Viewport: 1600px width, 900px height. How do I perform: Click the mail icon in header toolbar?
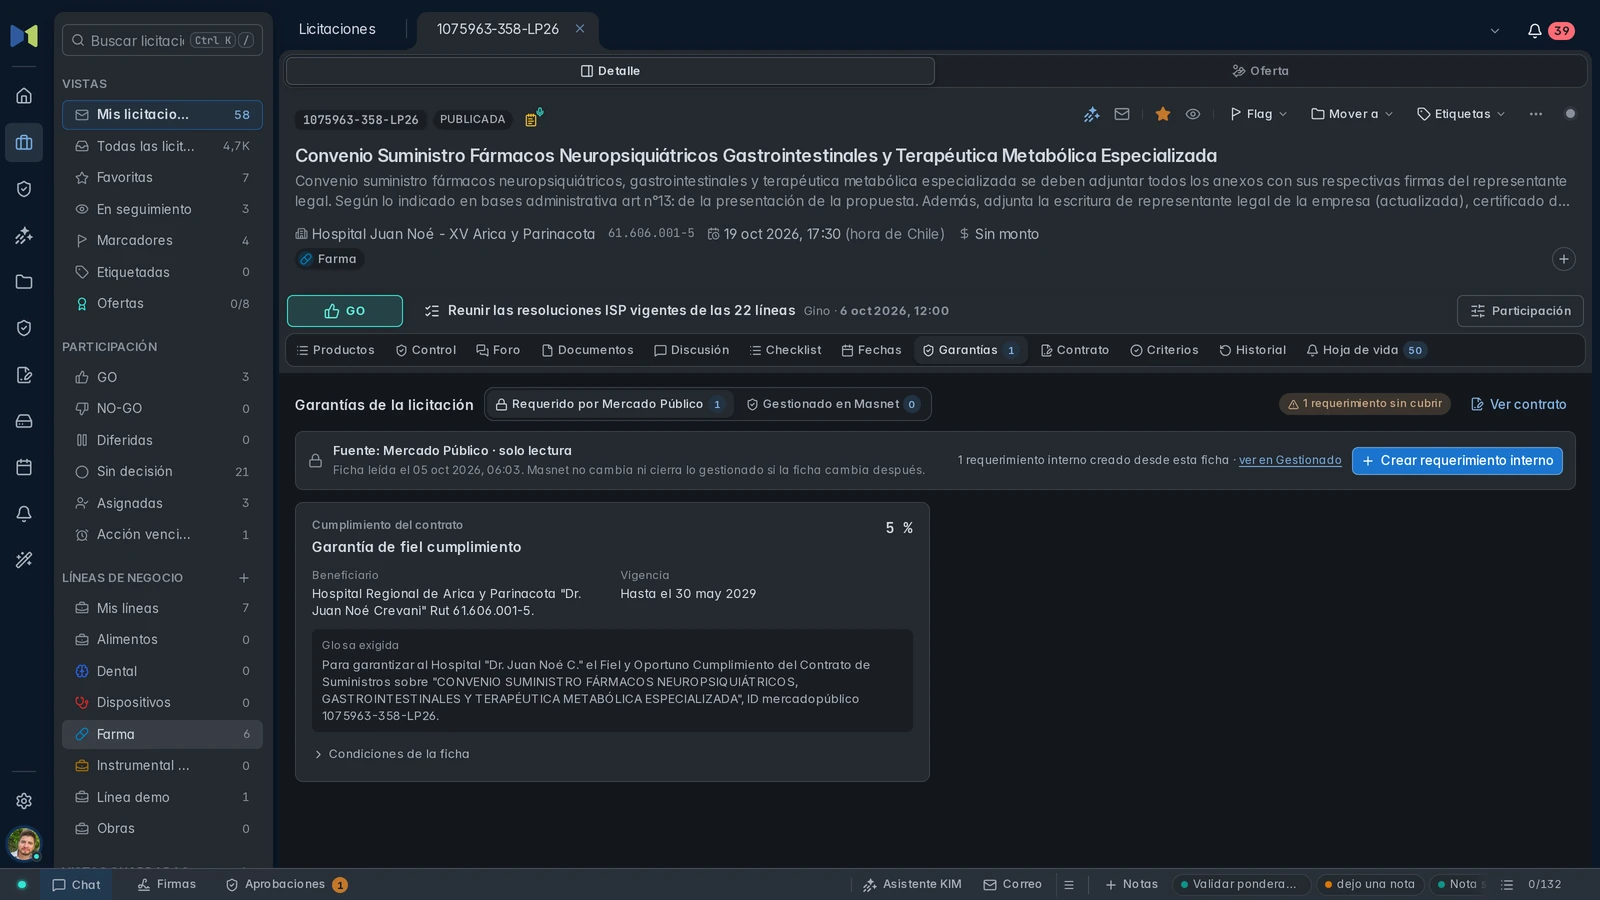tap(1122, 114)
